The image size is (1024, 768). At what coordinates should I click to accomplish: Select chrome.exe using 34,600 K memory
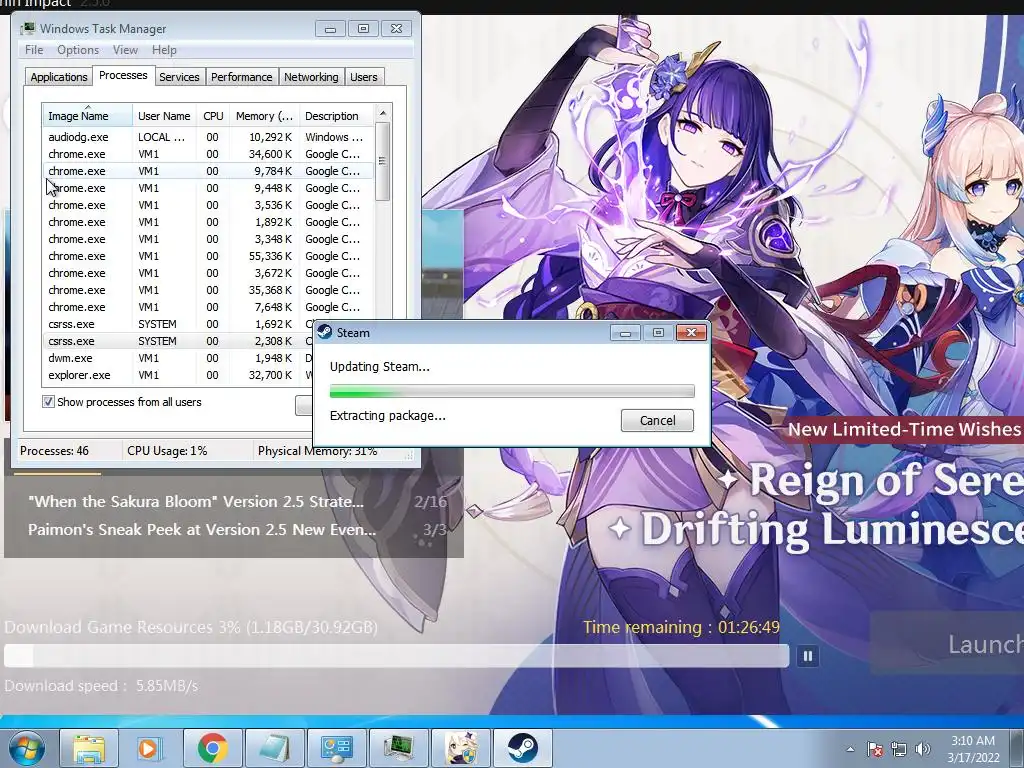[x=208, y=154]
